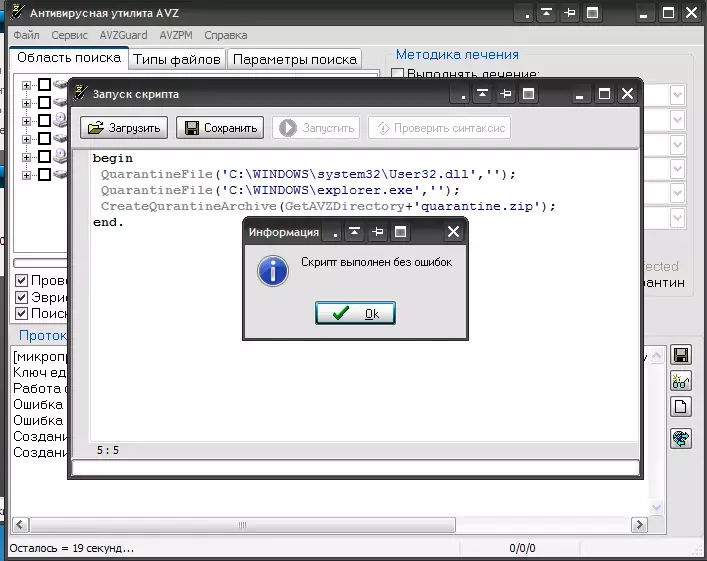Open the Справка menu
Screen dimensions: 707x561
[225, 35]
